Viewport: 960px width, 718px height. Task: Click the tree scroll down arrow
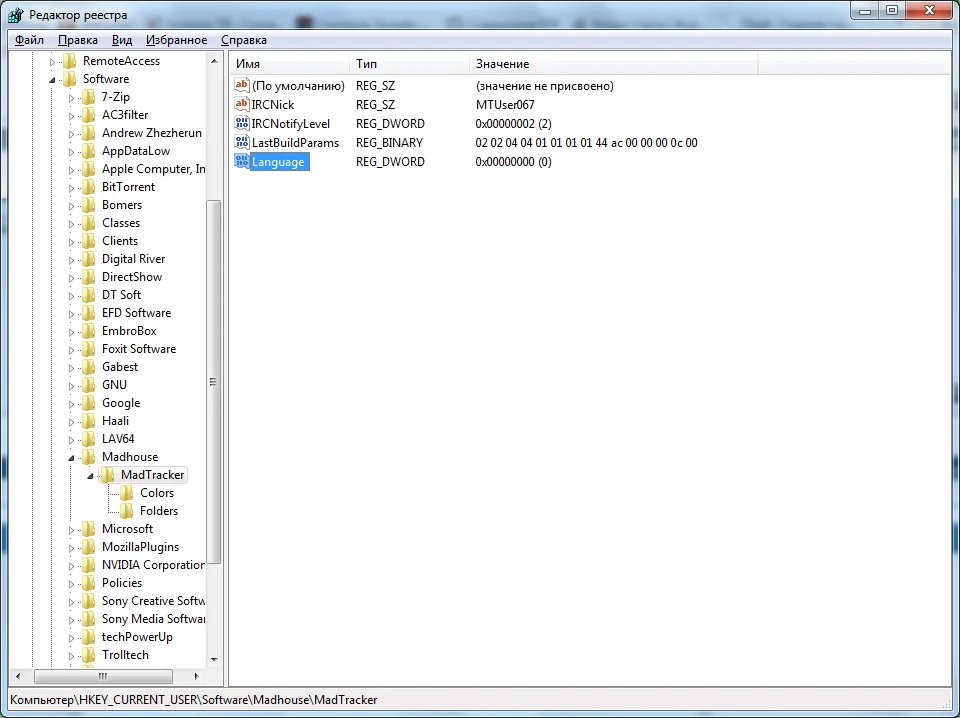coord(214,659)
